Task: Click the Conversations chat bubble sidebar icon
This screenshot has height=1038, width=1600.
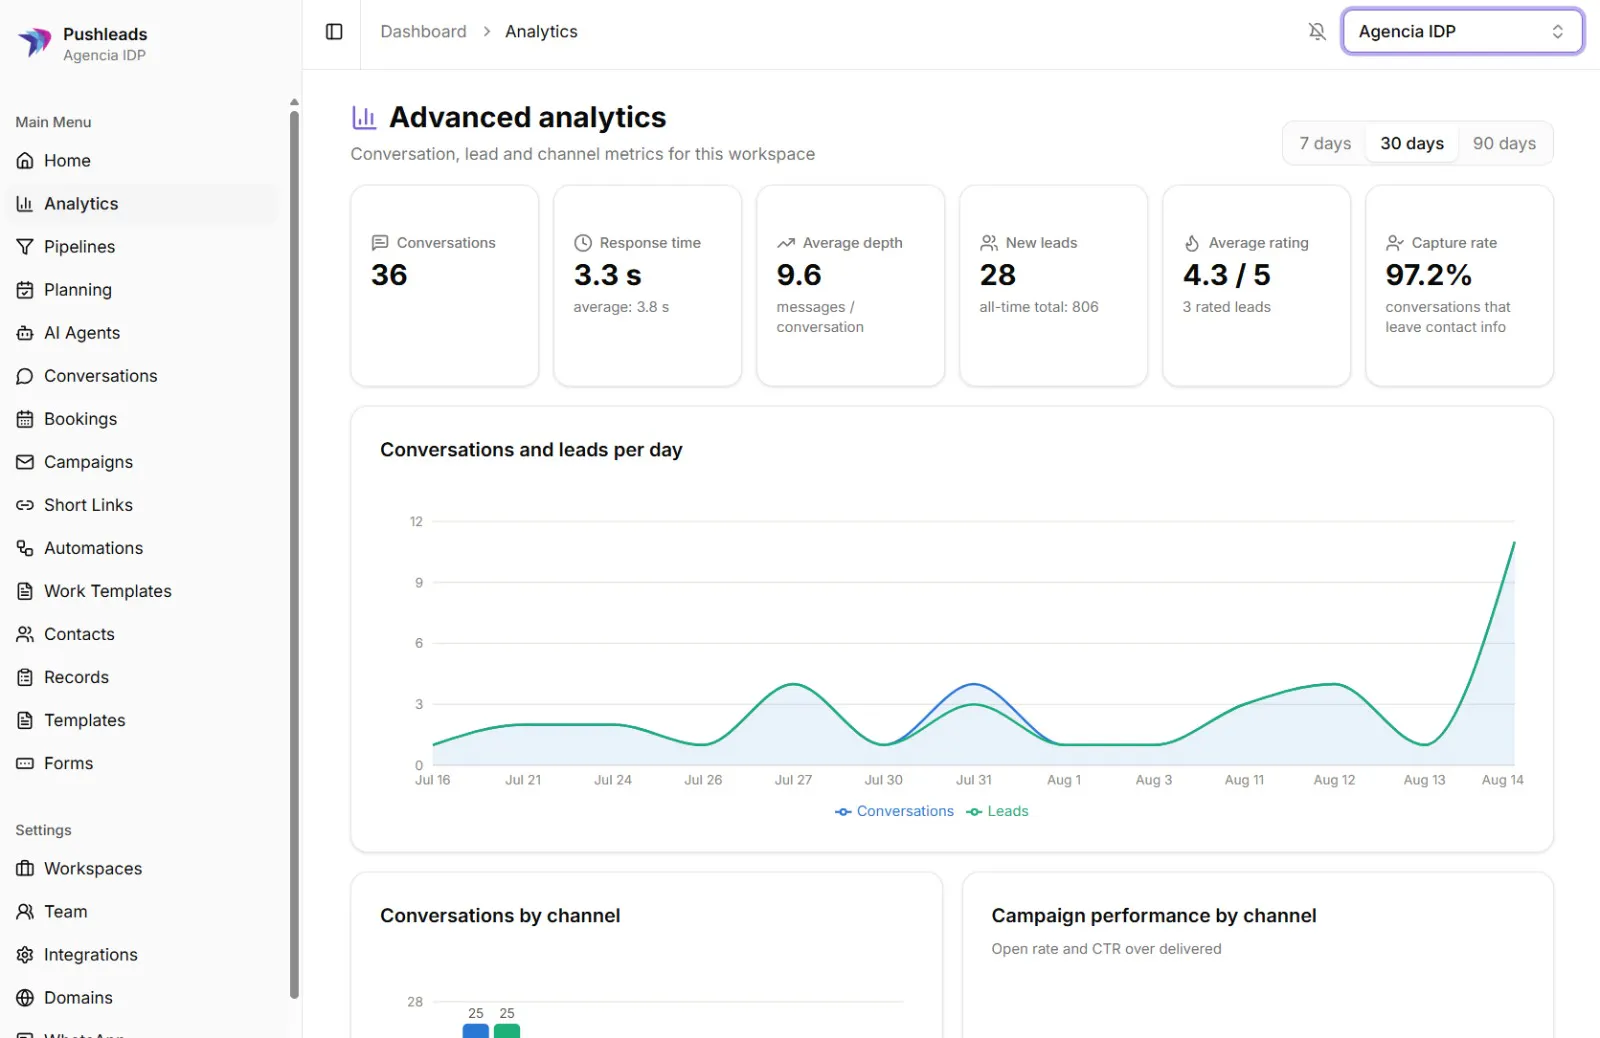Action: point(25,376)
